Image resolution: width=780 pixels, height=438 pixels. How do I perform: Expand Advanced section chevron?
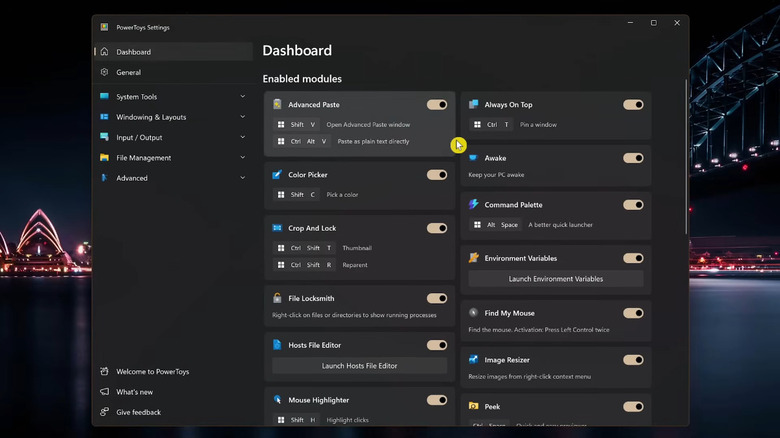[243, 178]
